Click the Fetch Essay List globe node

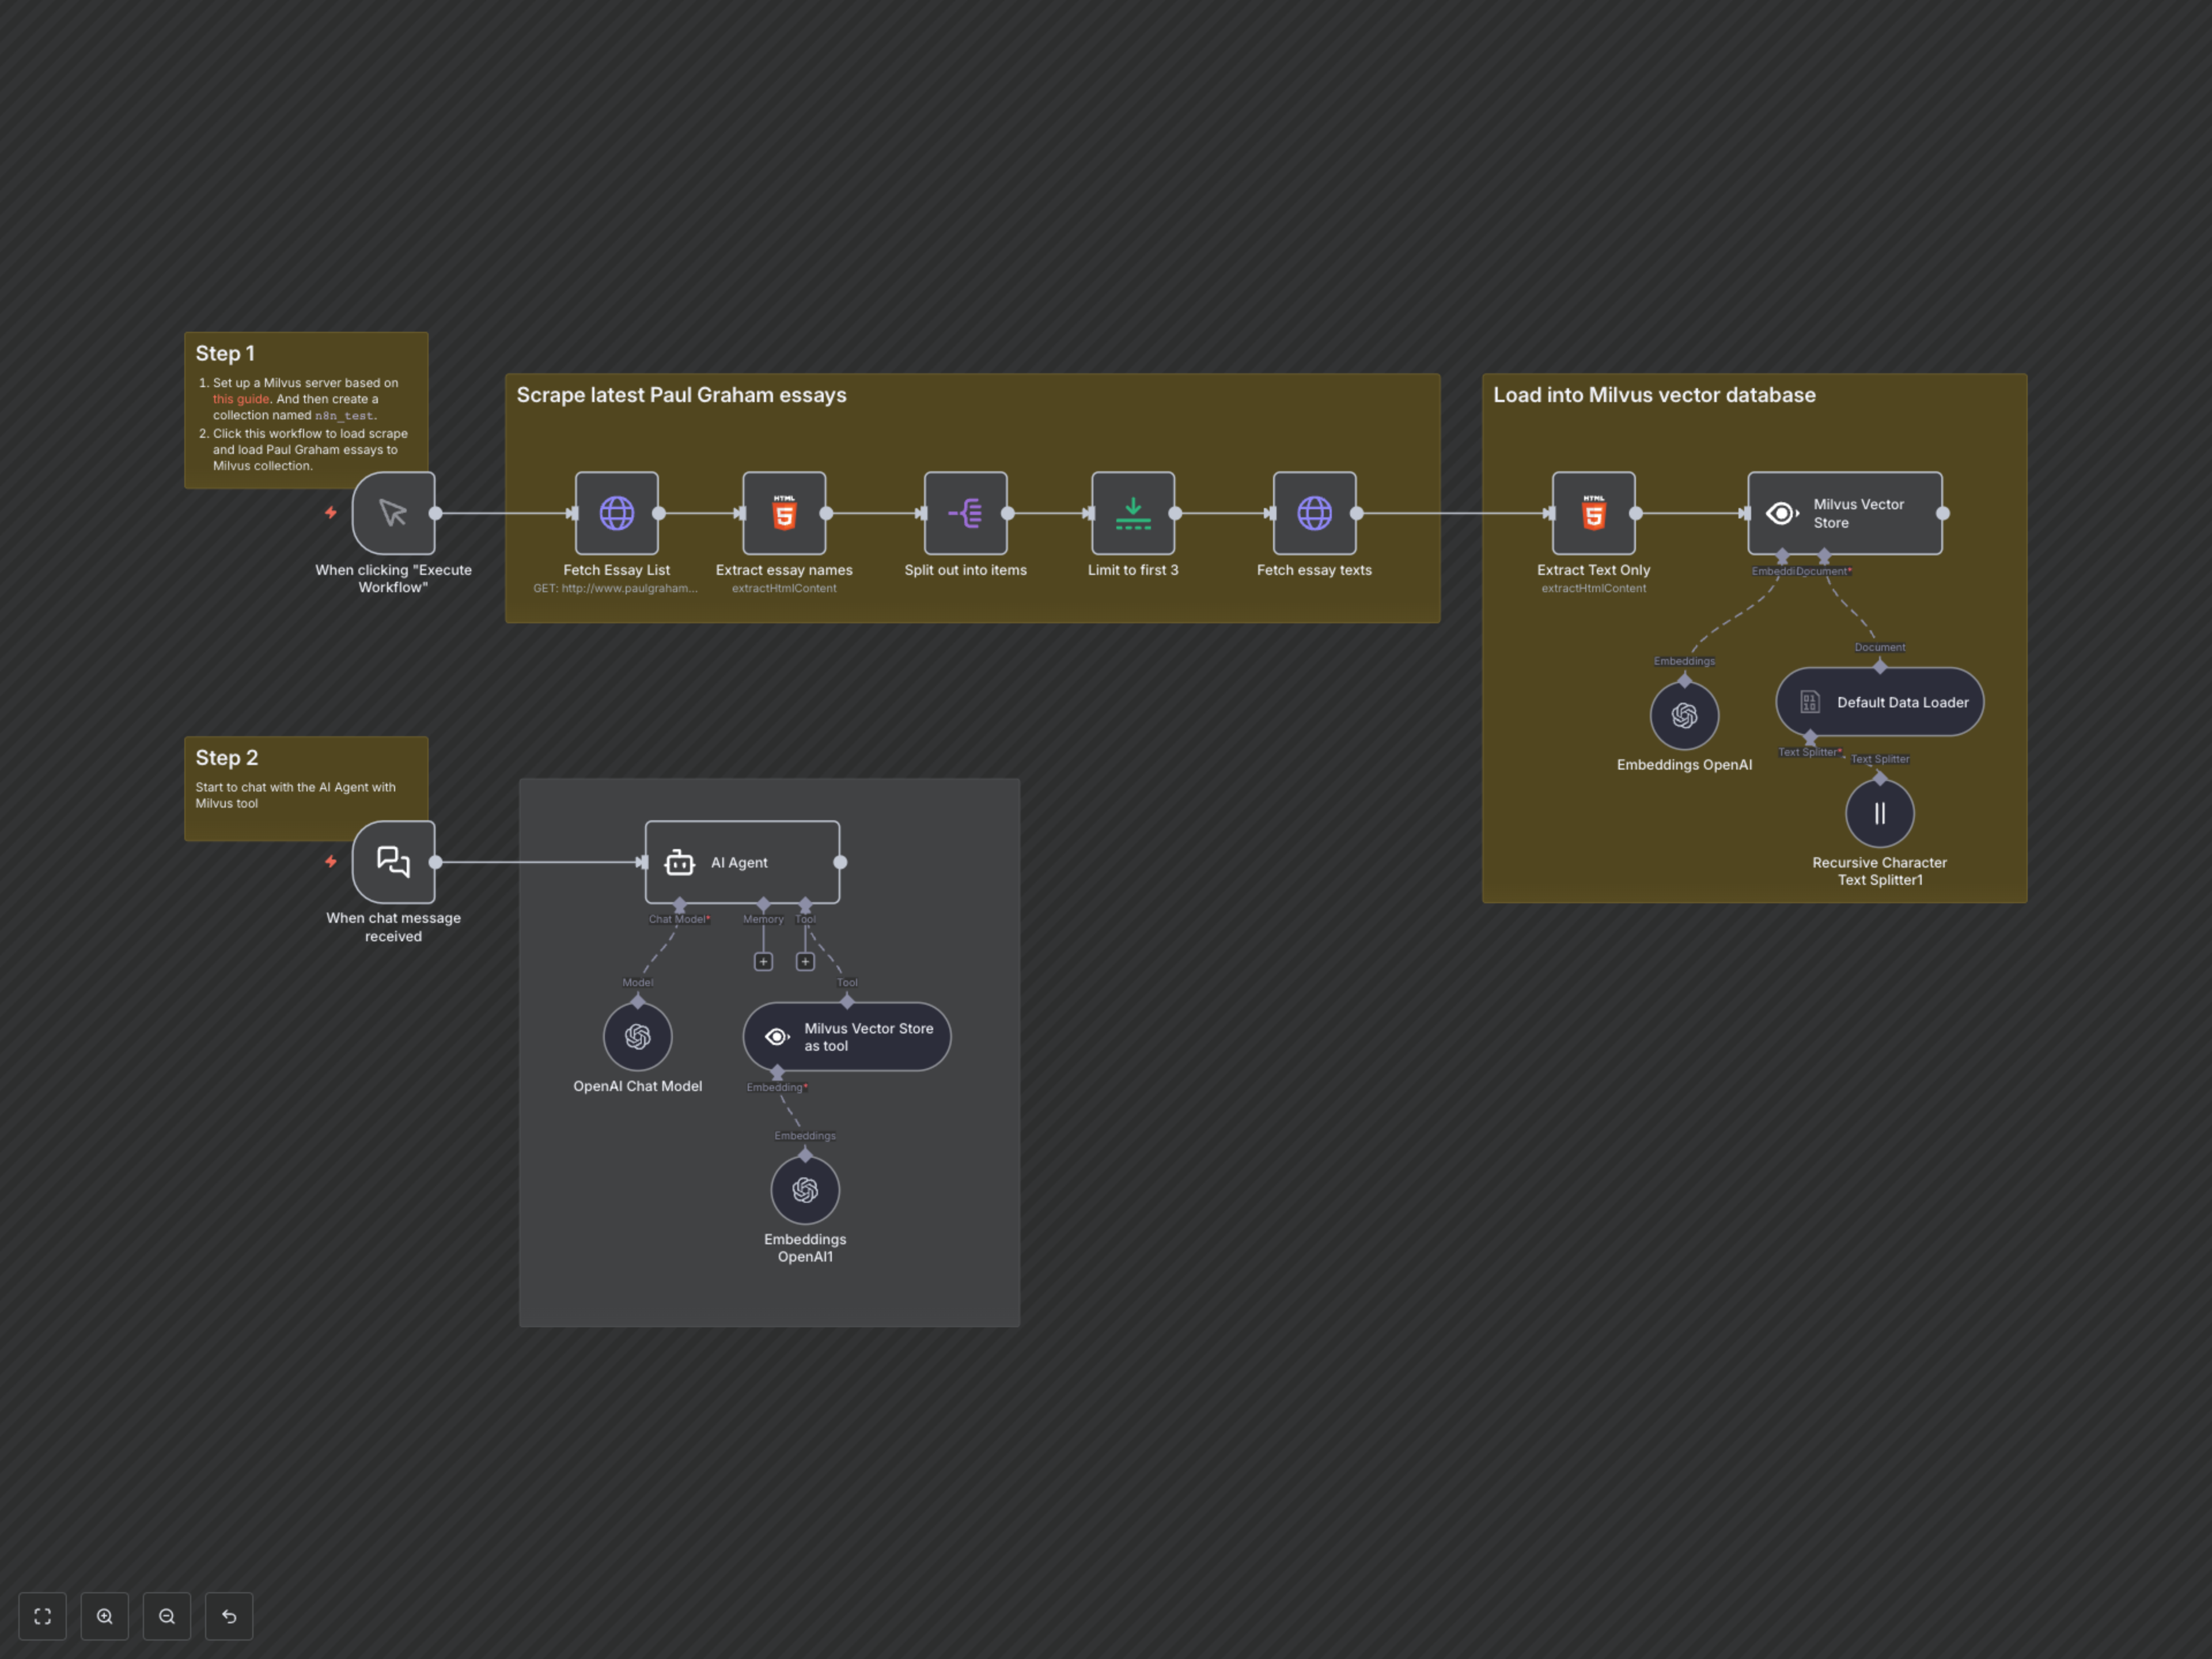(616, 513)
